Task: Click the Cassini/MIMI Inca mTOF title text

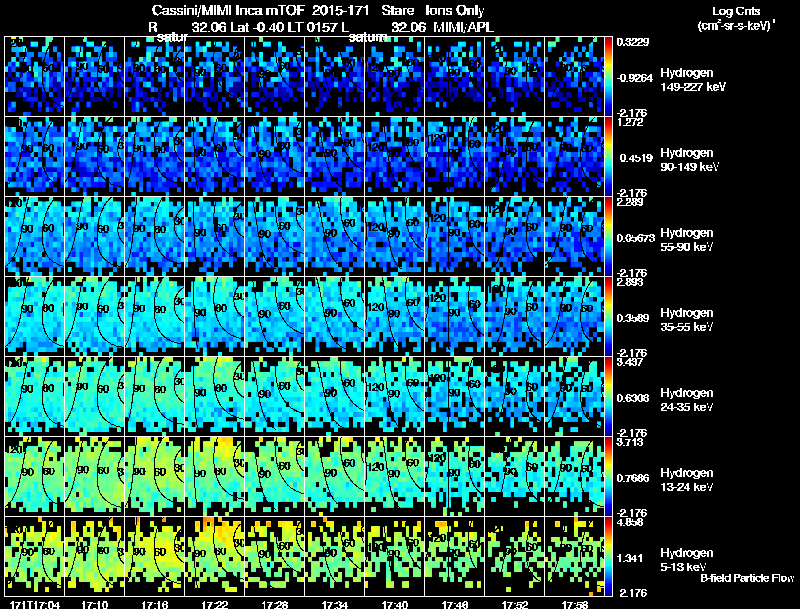Action: [x=228, y=11]
